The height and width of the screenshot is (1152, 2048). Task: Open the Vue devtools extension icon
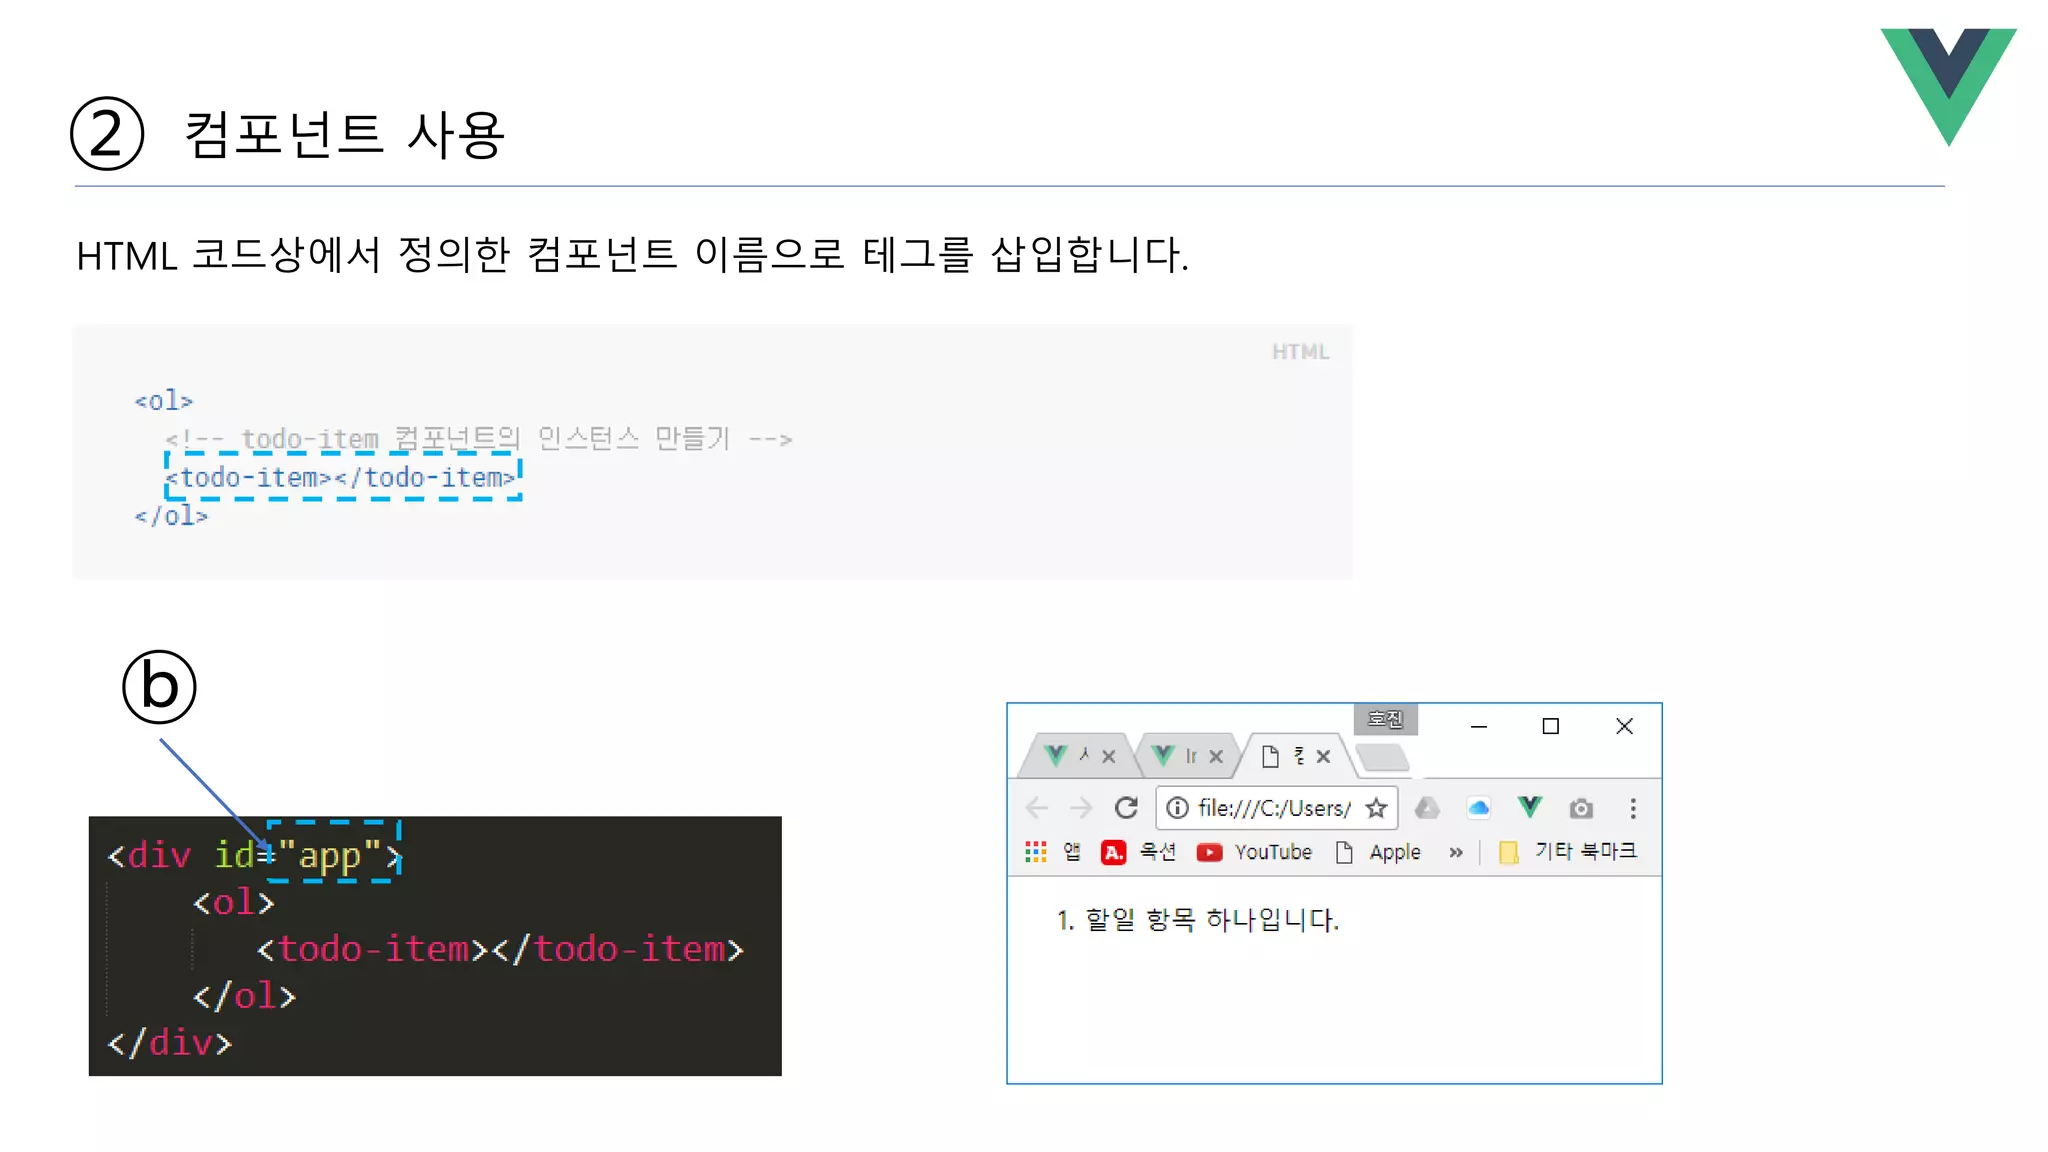(1529, 808)
